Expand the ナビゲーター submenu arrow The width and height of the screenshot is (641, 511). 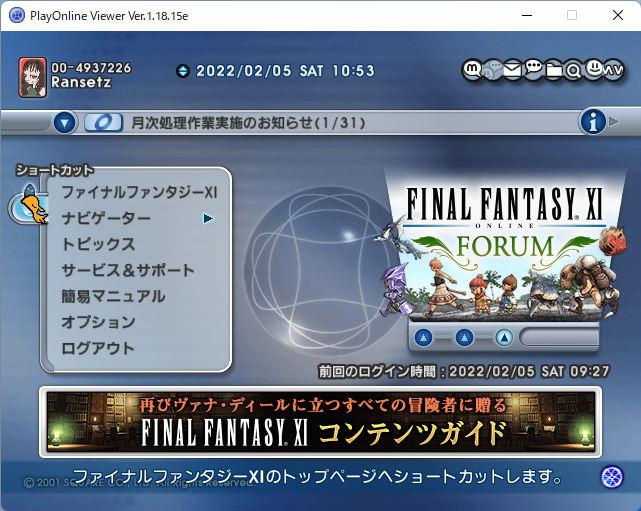pyautogui.click(x=208, y=219)
